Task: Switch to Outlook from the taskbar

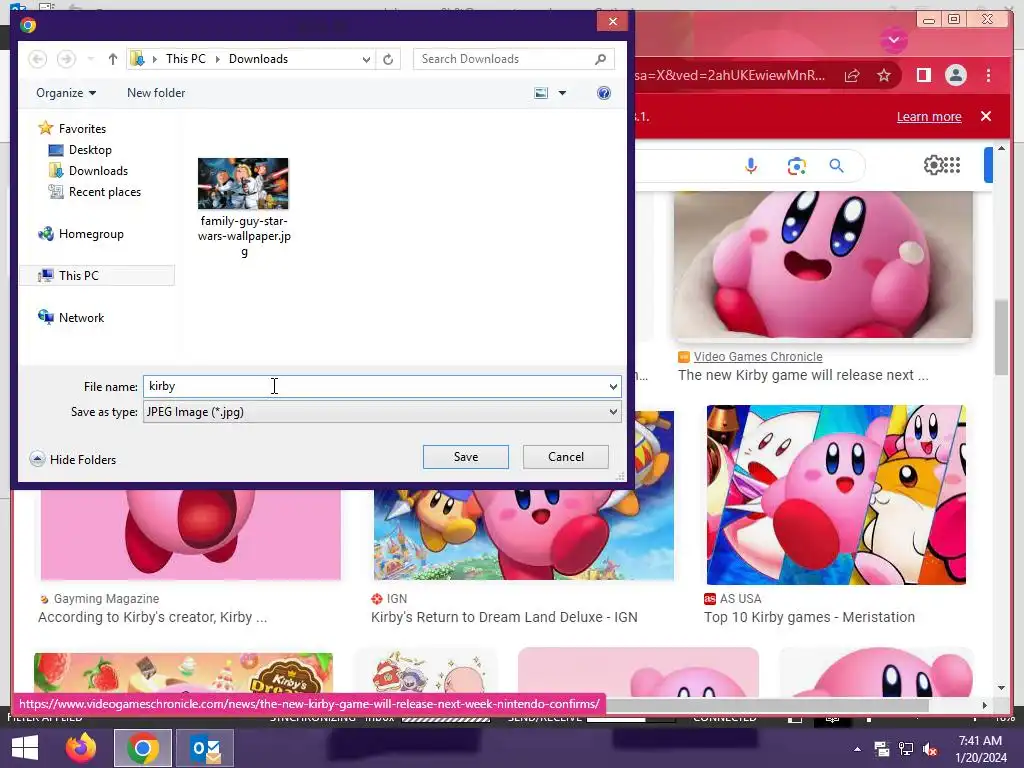Action: [205, 748]
